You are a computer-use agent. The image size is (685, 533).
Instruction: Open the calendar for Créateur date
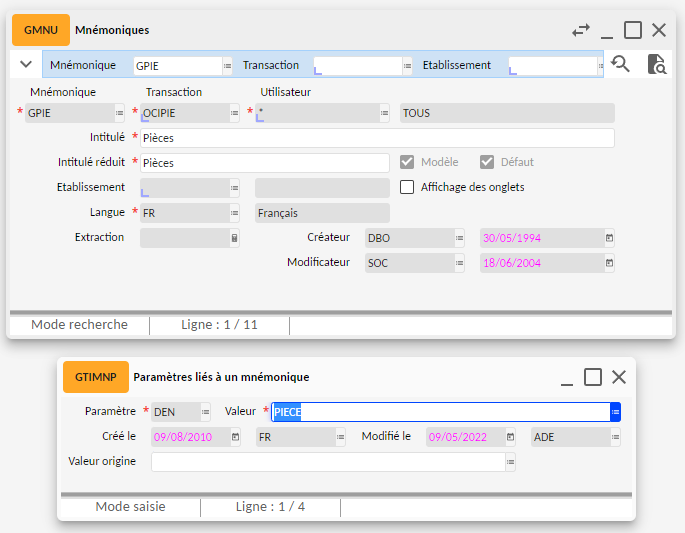click(609, 238)
